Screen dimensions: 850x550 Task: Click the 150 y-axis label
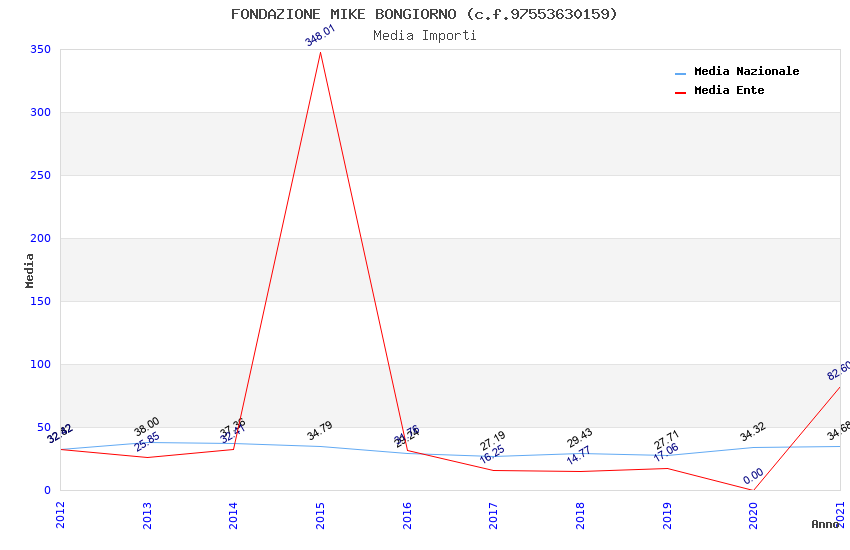click(x=40, y=301)
